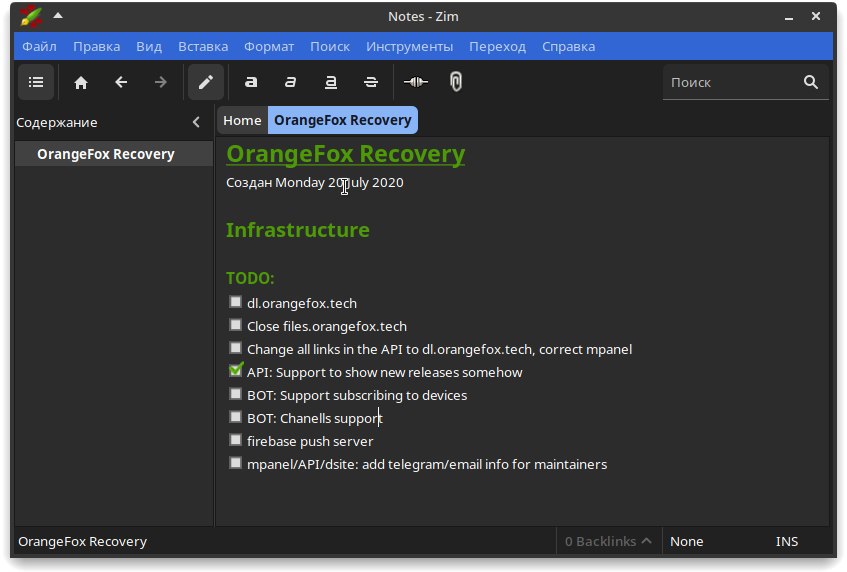The width and height of the screenshot is (847, 572).
Task: Open the Файл menu
Action: 39,46
